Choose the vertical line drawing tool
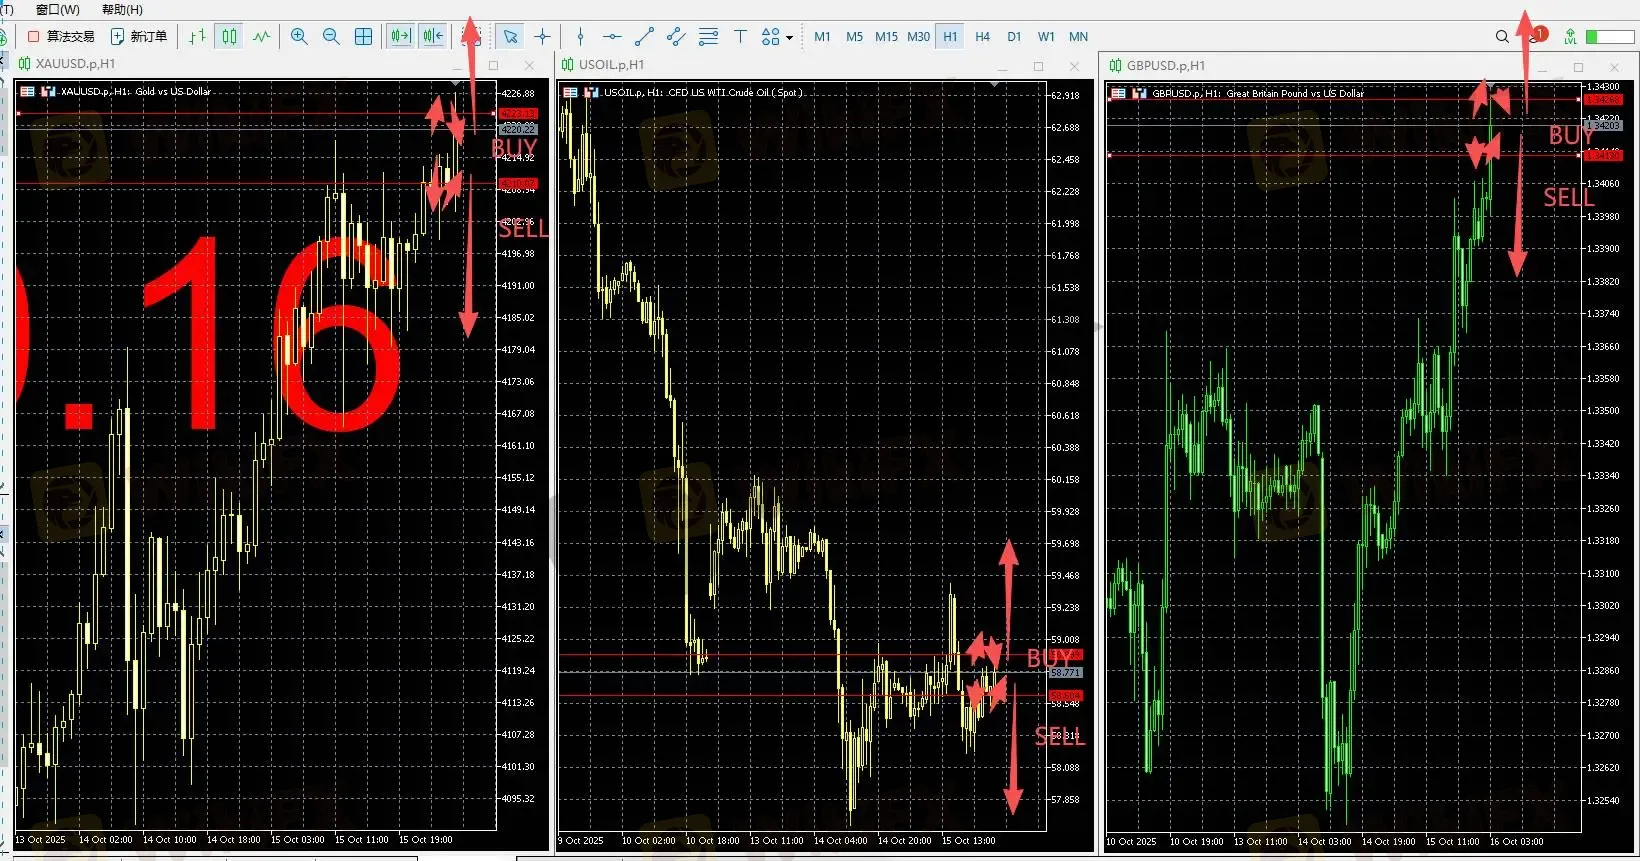 pyautogui.click(x=580, y=37)
